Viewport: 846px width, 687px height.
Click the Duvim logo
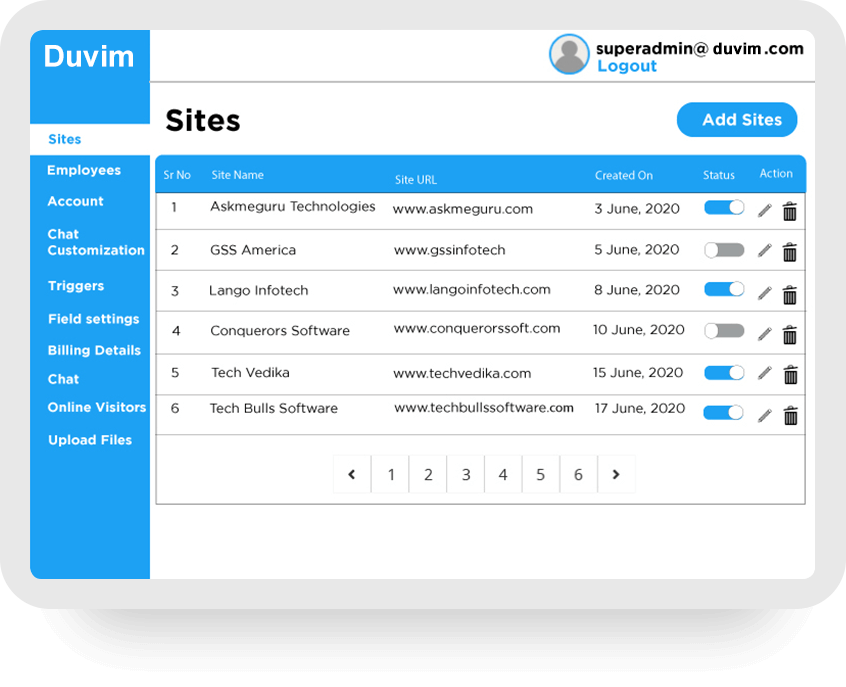coord(89,56)
